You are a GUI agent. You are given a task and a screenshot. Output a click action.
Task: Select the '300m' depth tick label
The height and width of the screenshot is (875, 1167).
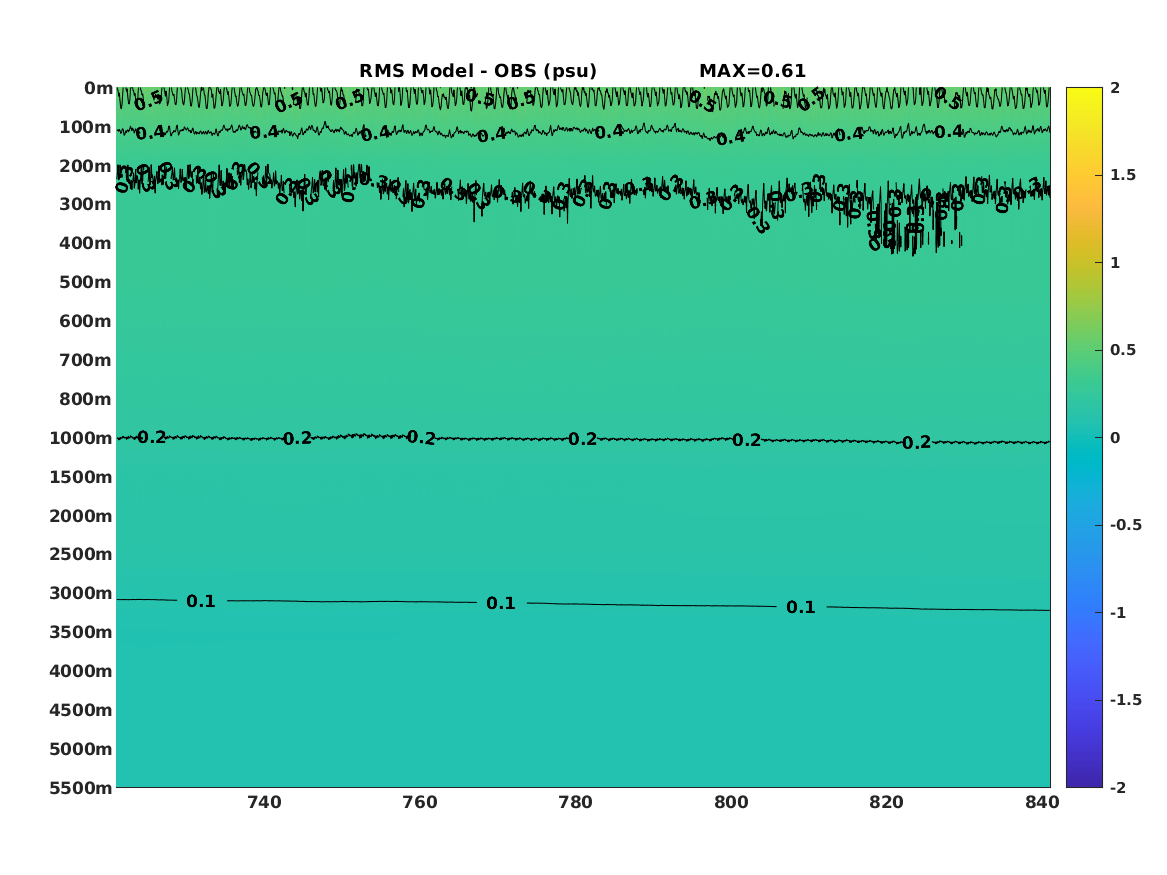[85, 205]
